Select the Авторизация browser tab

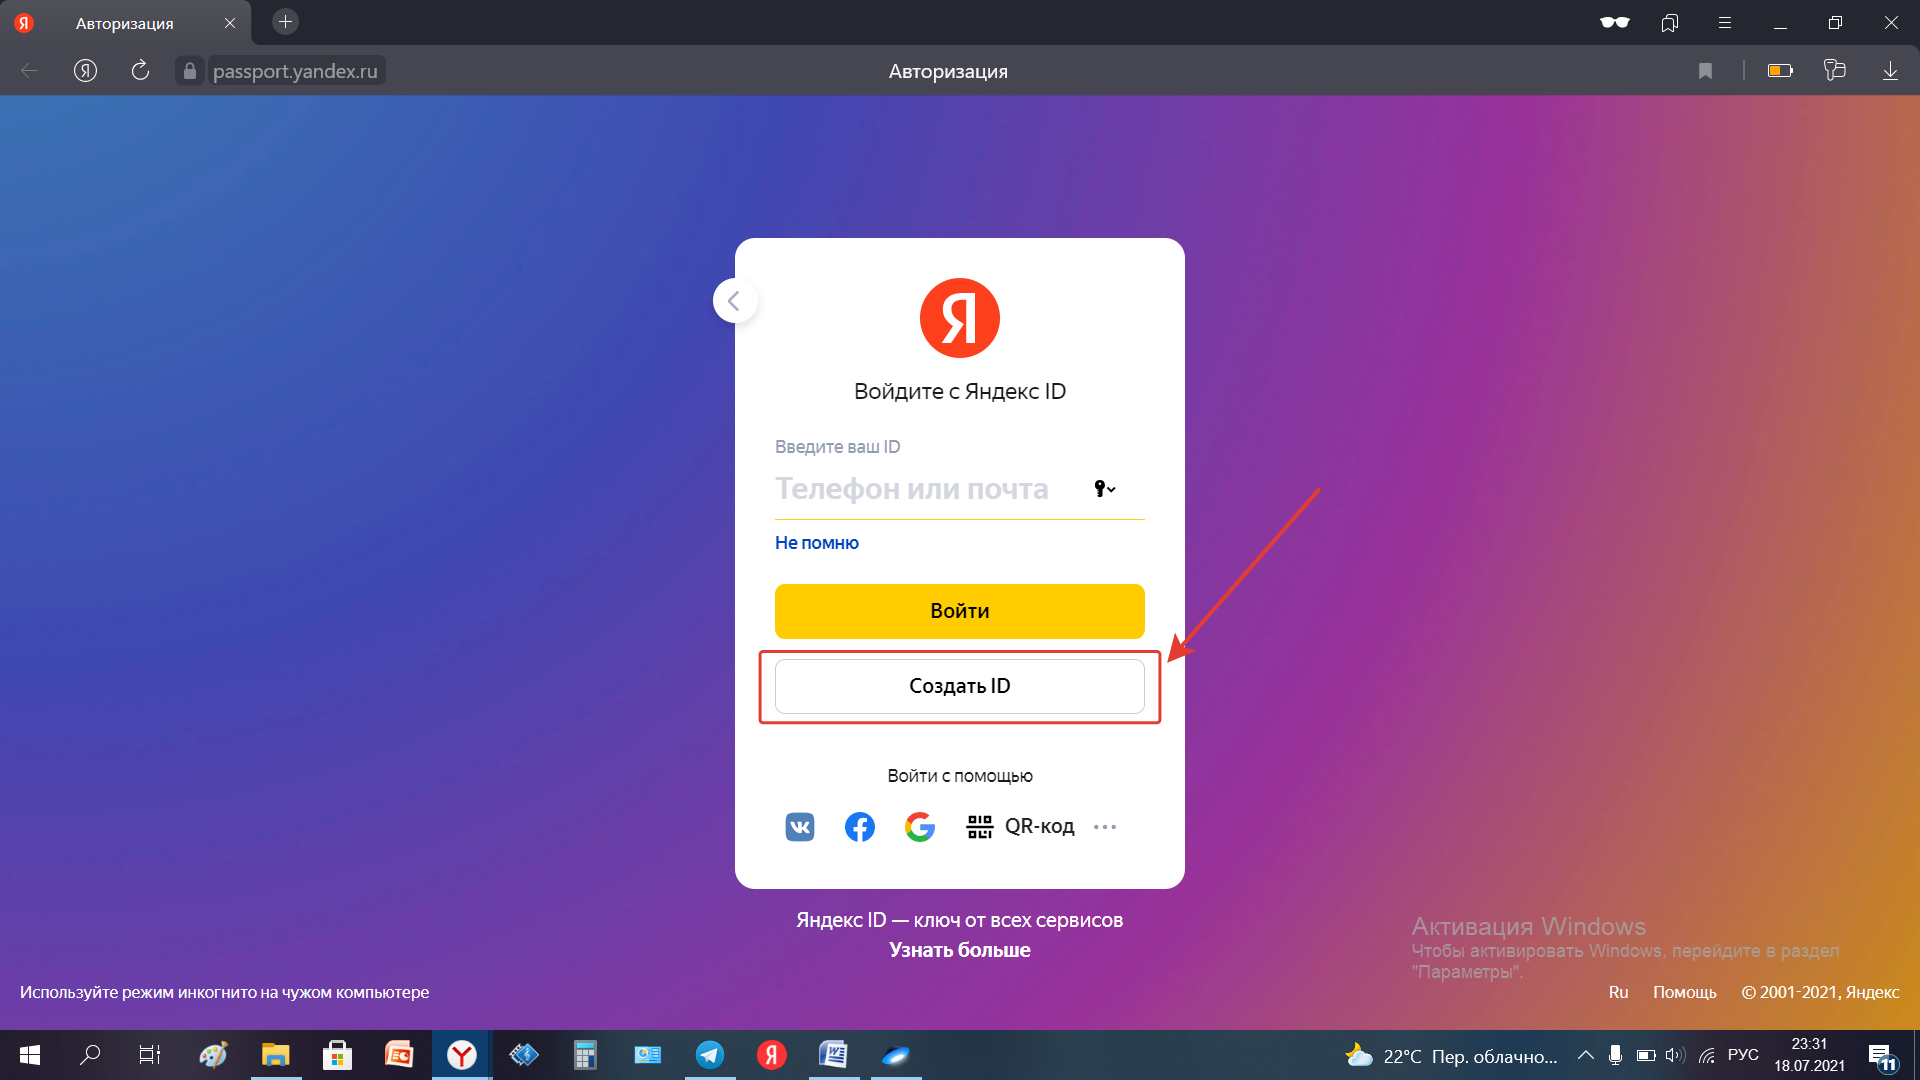point(125,23)
